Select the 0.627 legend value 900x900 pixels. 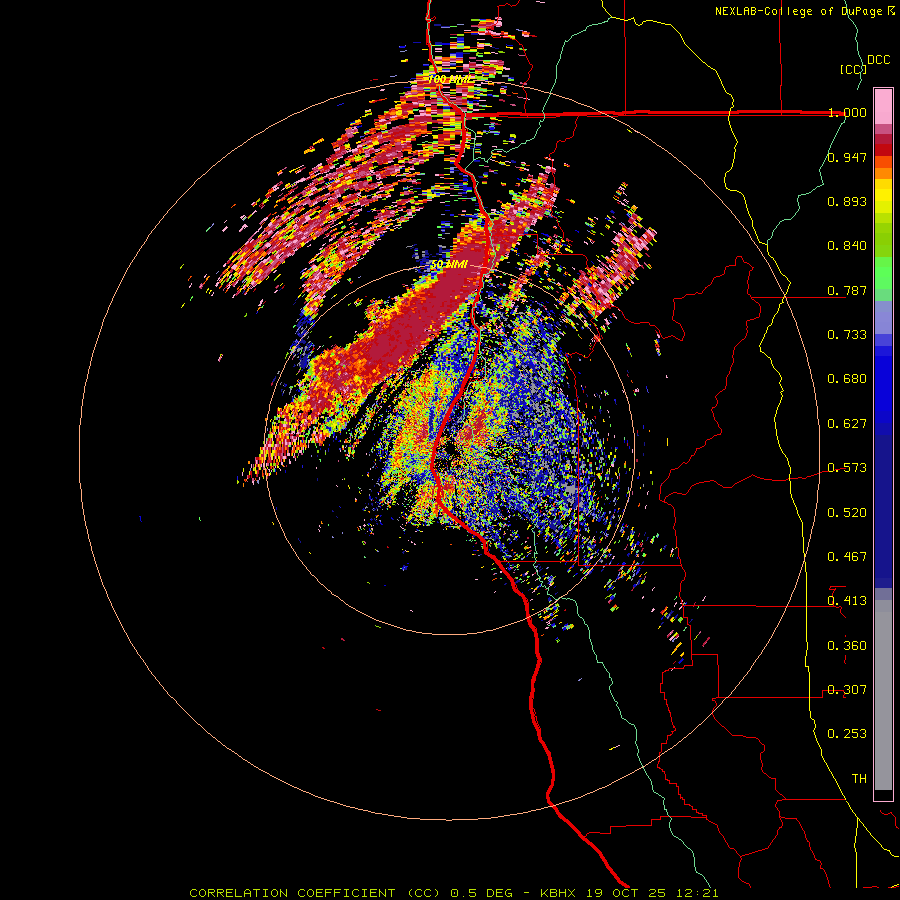[847, 424]
